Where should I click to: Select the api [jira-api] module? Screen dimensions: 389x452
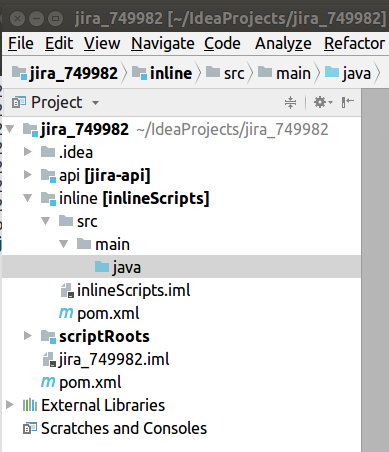(x=181, y=175)
